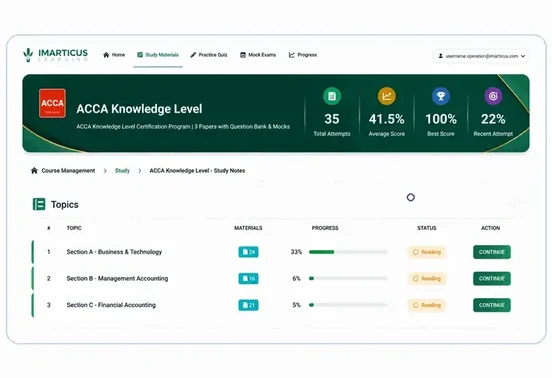Click the 21 materials badge for Section C
Viewport: 552px width, 378px height.
(x=249, y=305)
